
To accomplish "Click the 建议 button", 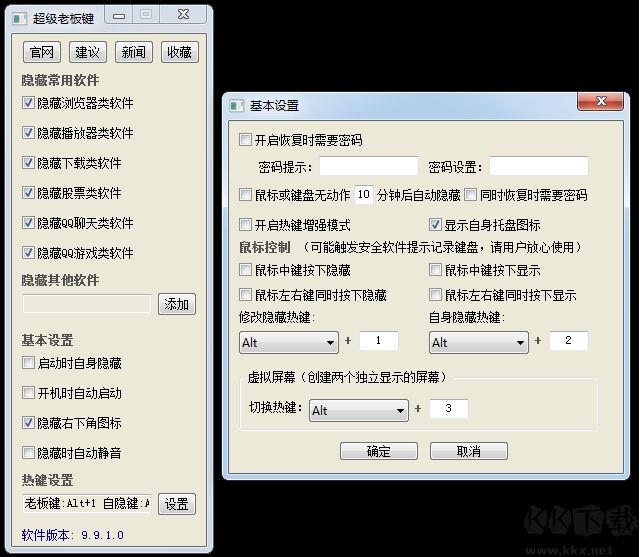I will tap(87, 52).
